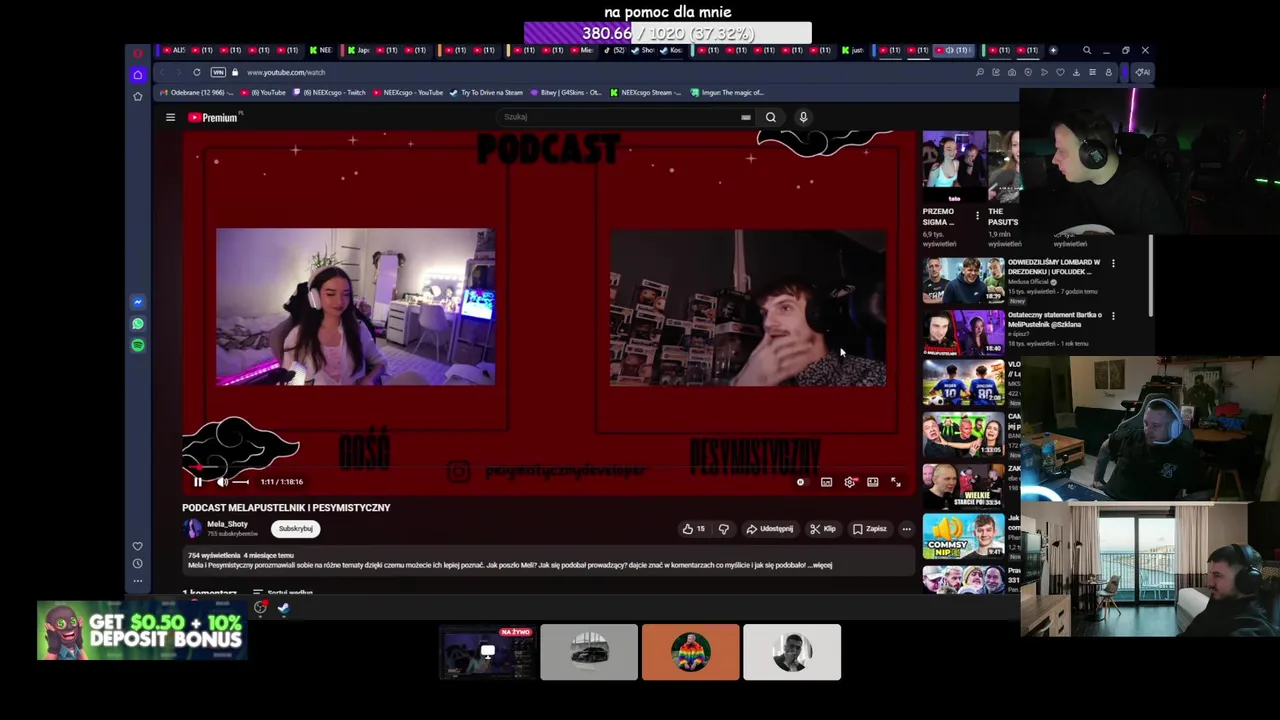Open COMMSY NIP recommended video thumbnail
The height and width of the screenshot is (720, 1280).
coord(963,537)
